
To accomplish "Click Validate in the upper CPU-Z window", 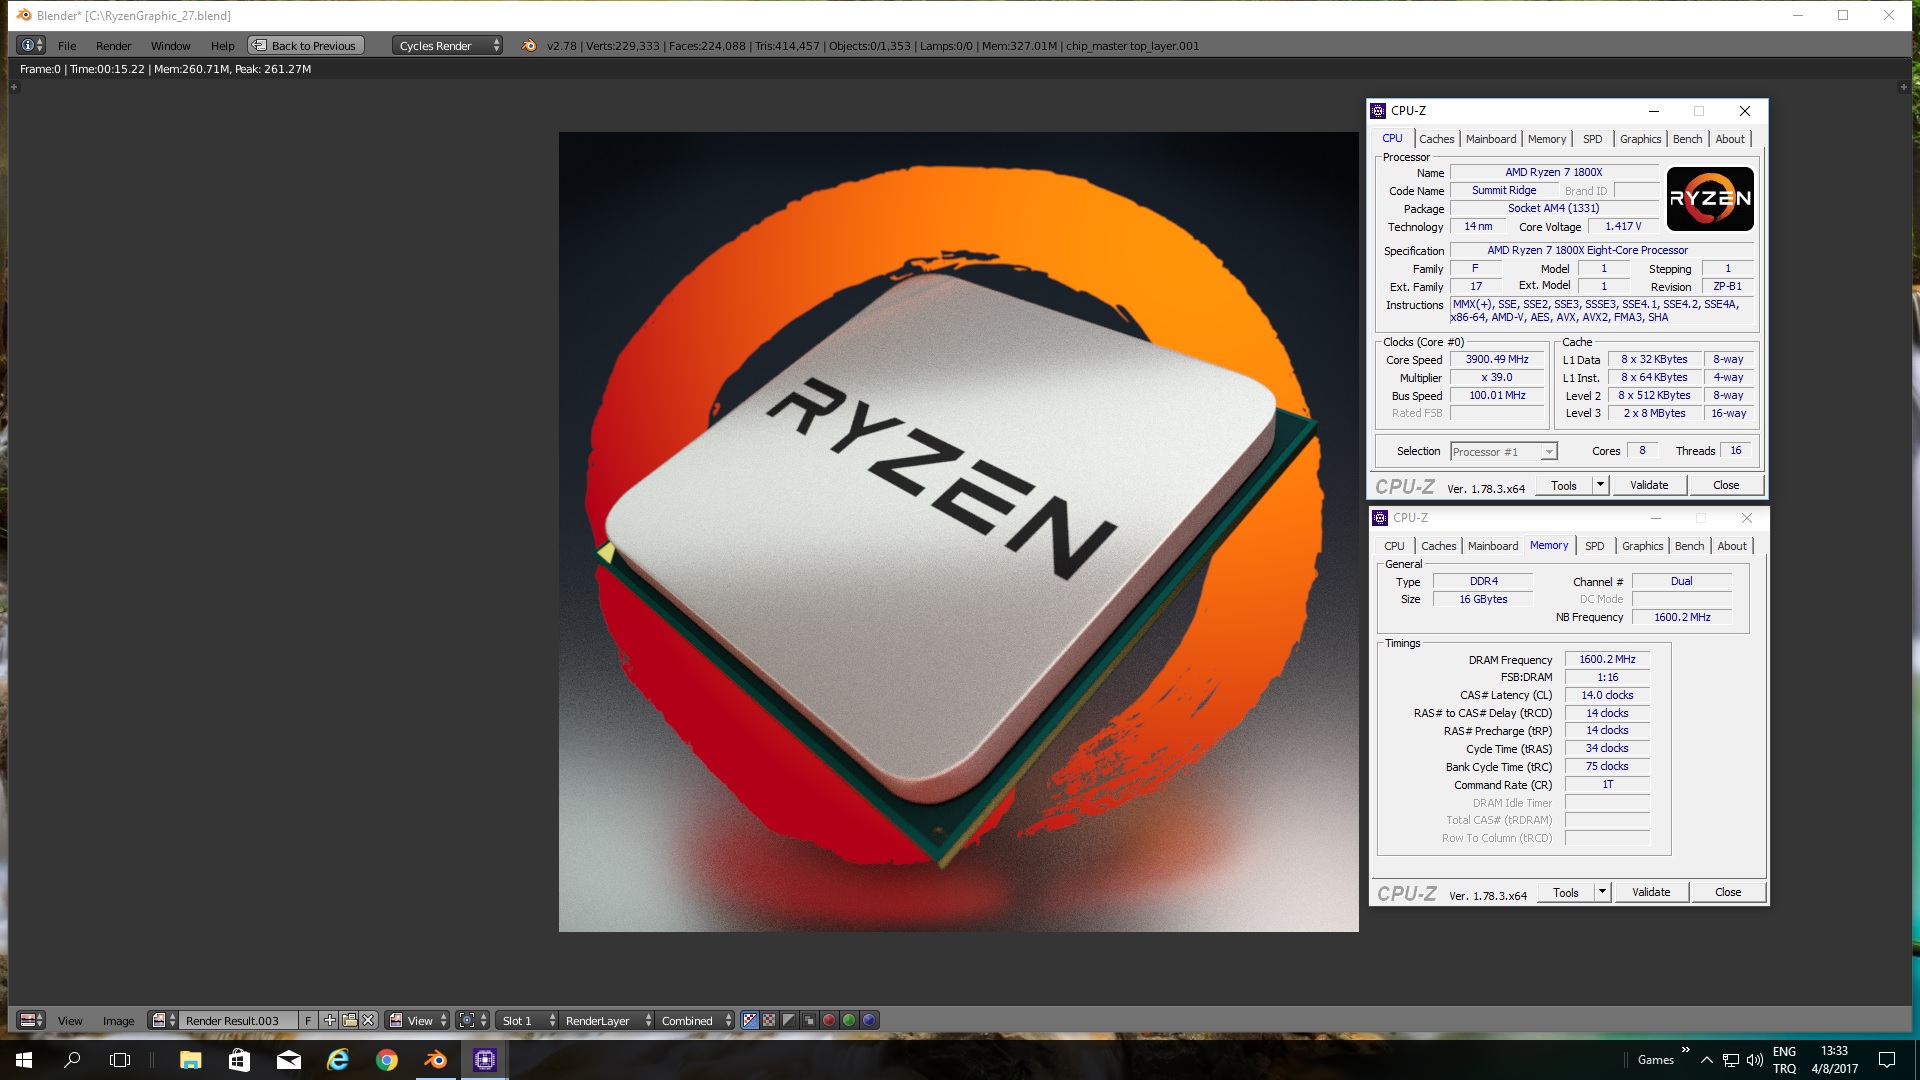I will click(x=1649, y=485).
